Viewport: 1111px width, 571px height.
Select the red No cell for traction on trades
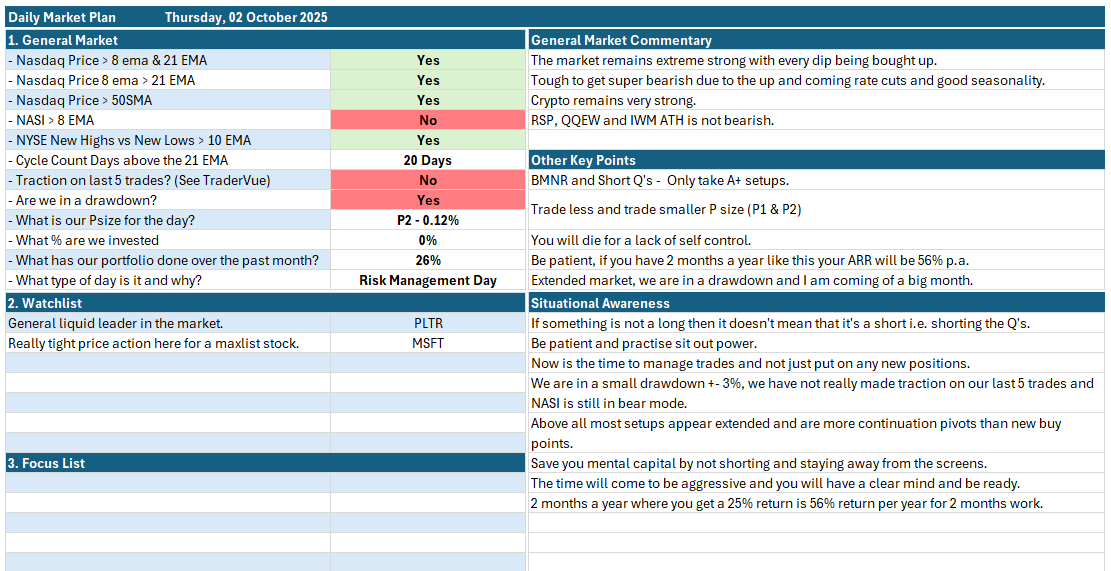[428, 180]
